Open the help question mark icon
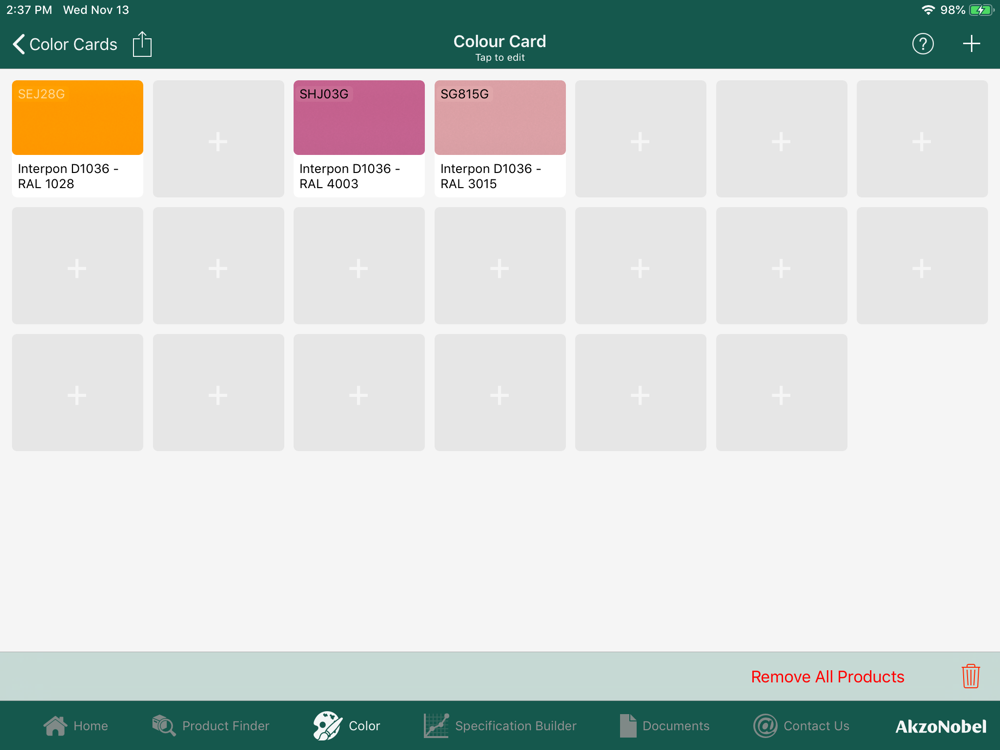This screenshot has width=1000, height=750. coord(922,44)
